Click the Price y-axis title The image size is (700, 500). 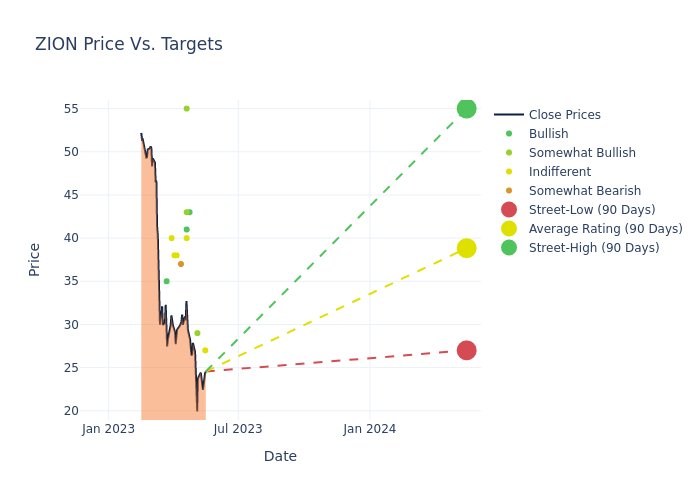point(35,259)
